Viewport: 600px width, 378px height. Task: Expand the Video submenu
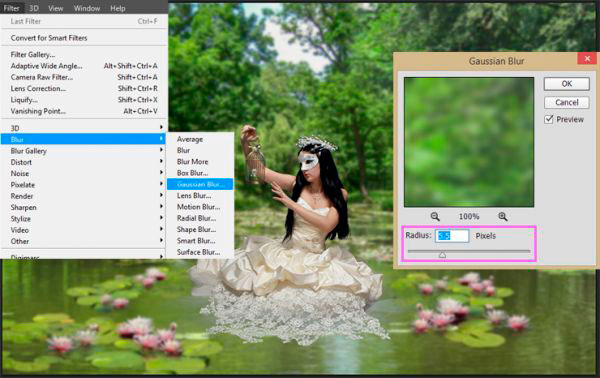pyautogui.click(x=84, y=230)
